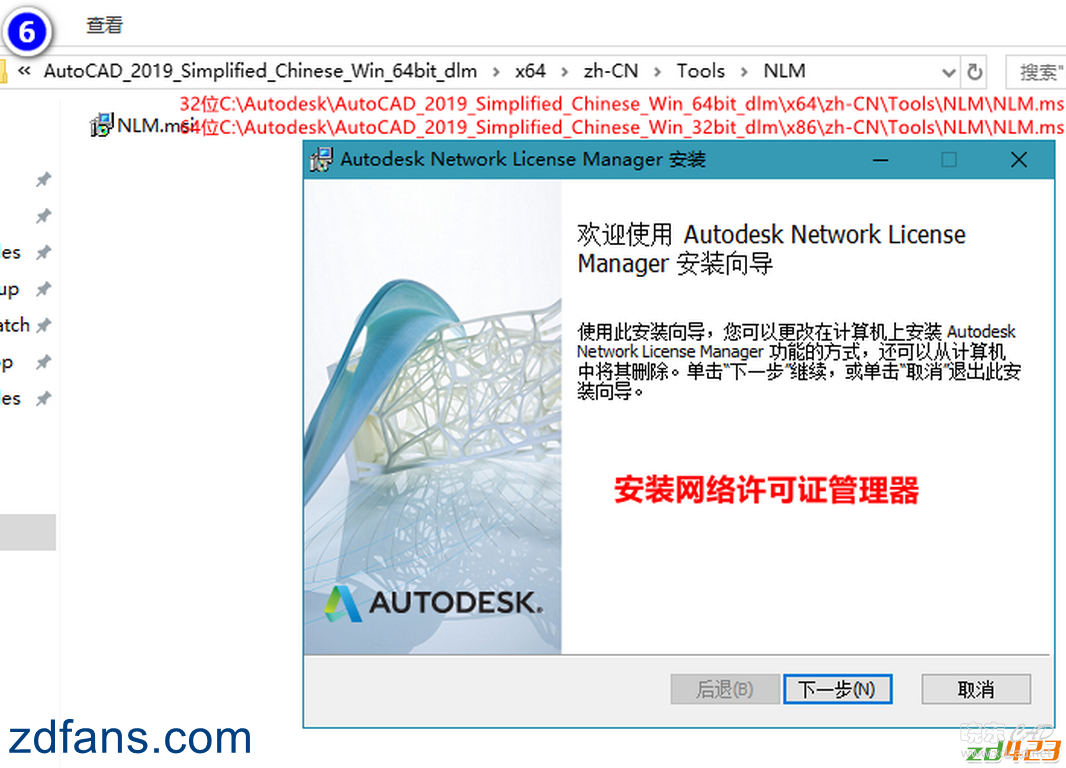Click the installer icon in the dialog title bar

click(321, 160)
